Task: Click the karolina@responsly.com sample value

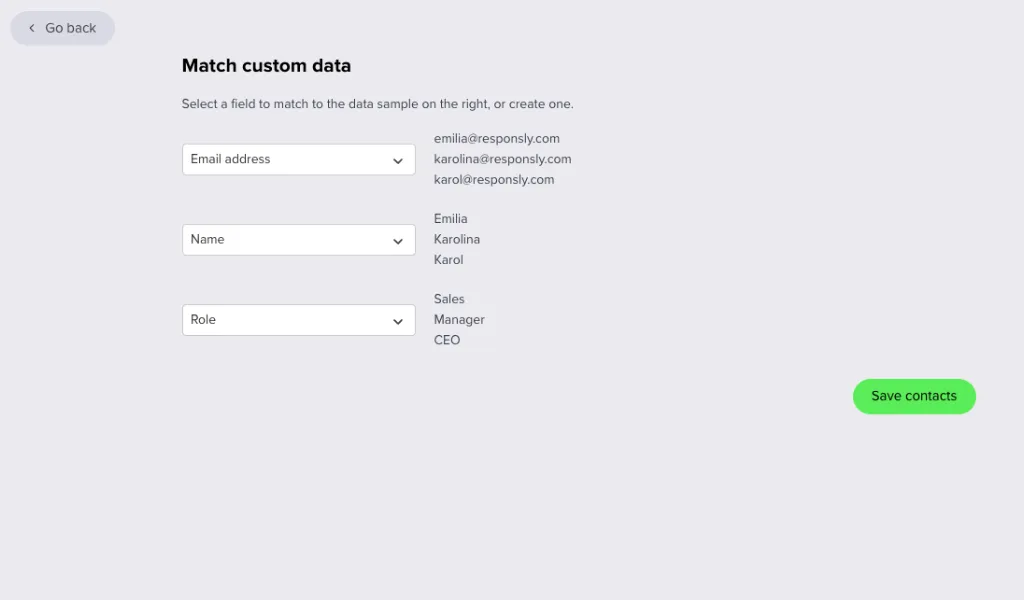Action: (x=502, y=159)
